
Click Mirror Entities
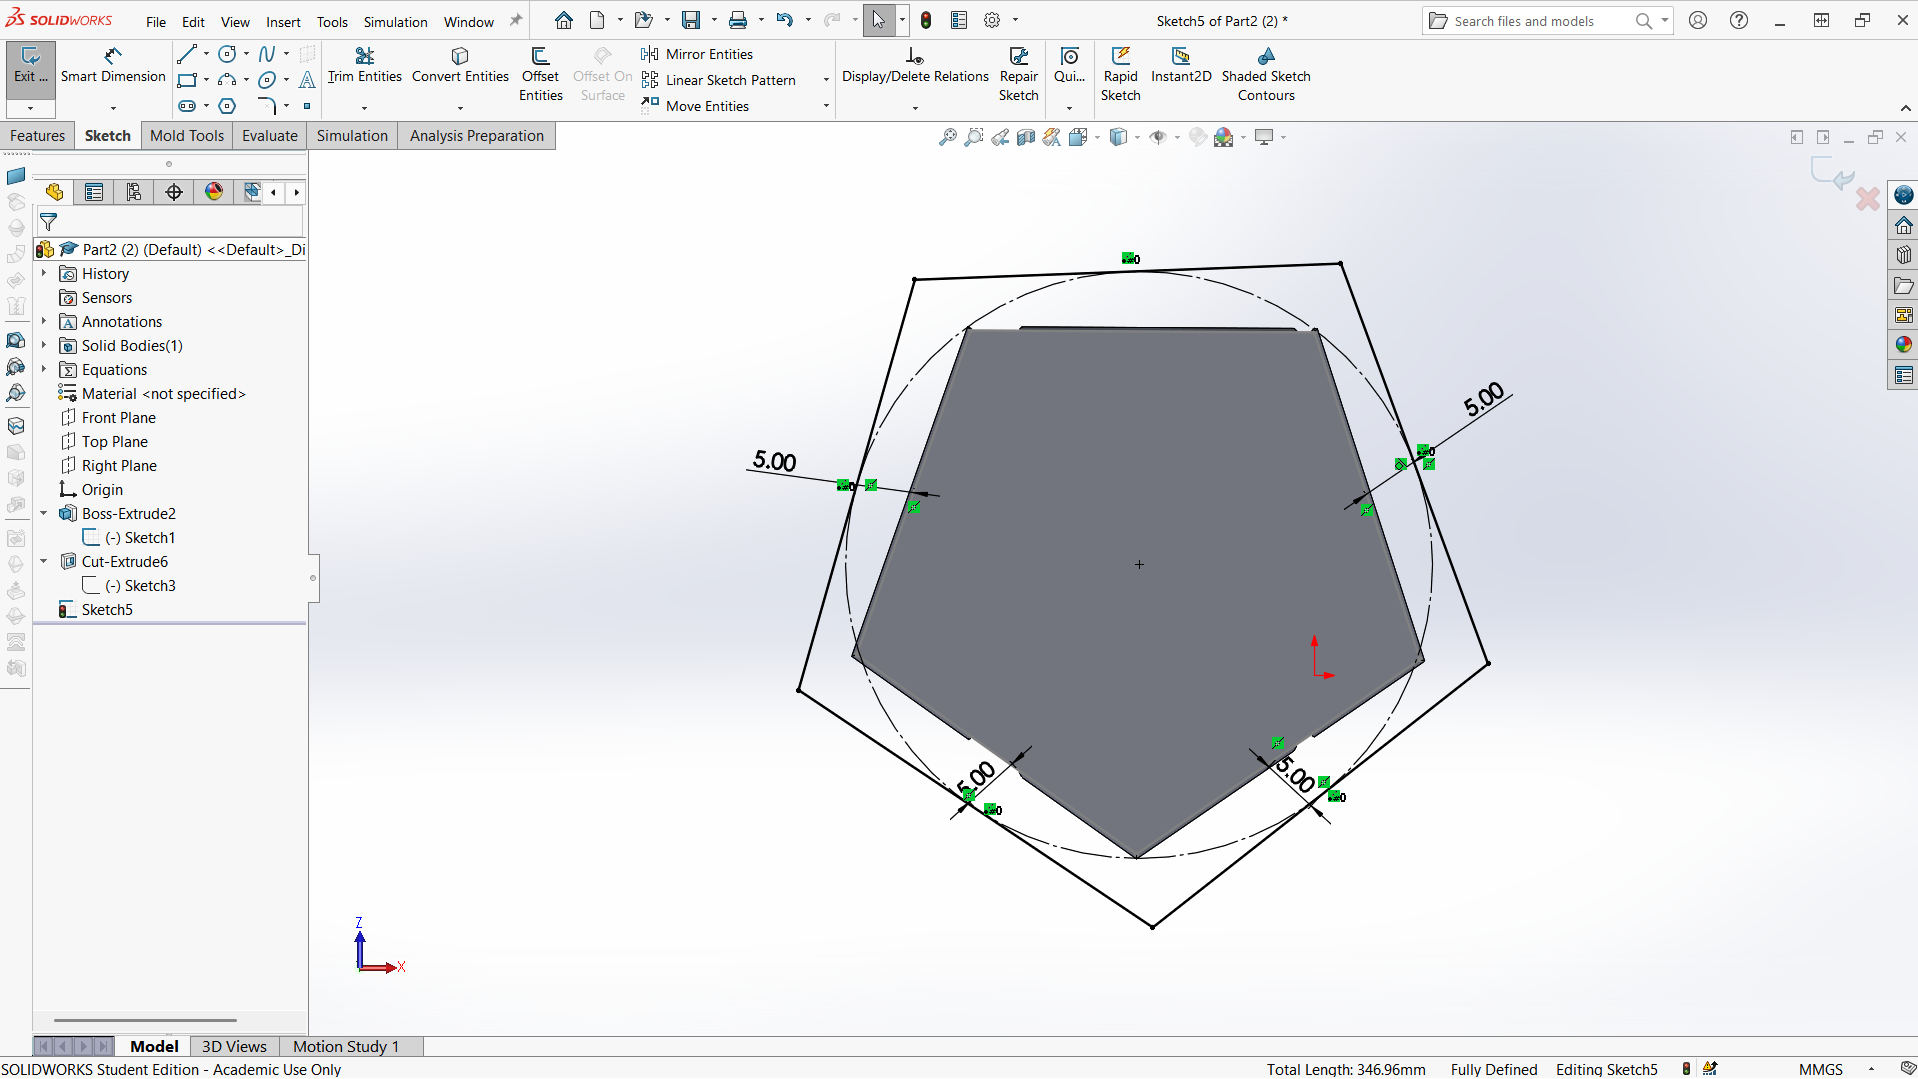pos(698,54)
